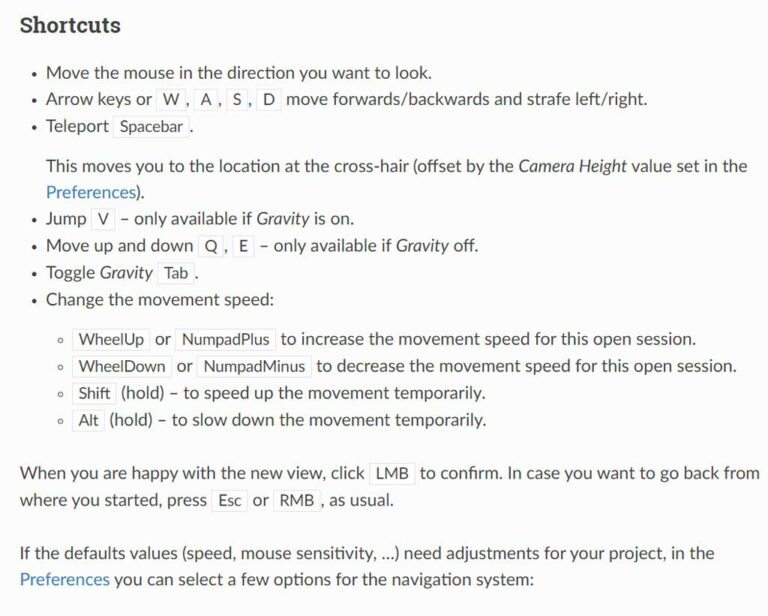Click the Shortcuts heading
768x616 pixels.
(x=70, y=25)
